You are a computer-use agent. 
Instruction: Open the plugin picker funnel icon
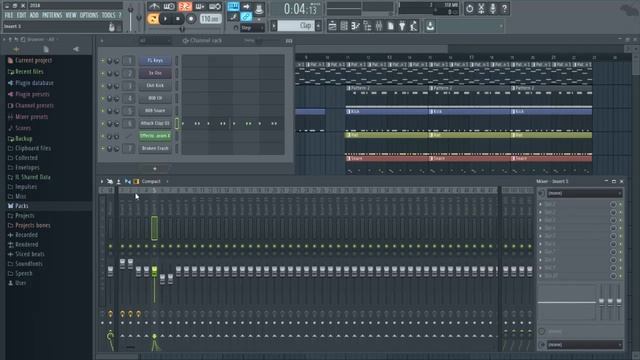click(x=402, y=26)
